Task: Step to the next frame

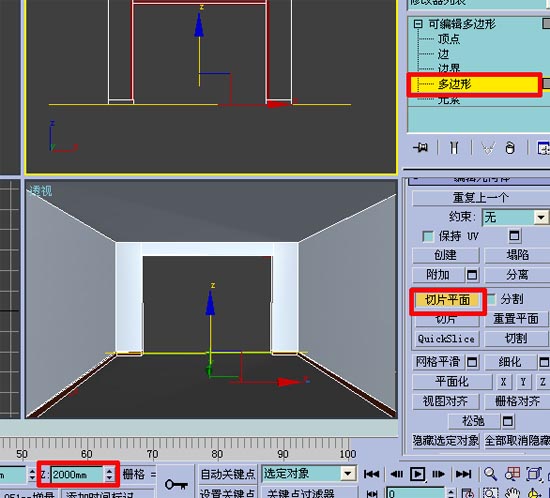Action: click(x=438, y=474)
